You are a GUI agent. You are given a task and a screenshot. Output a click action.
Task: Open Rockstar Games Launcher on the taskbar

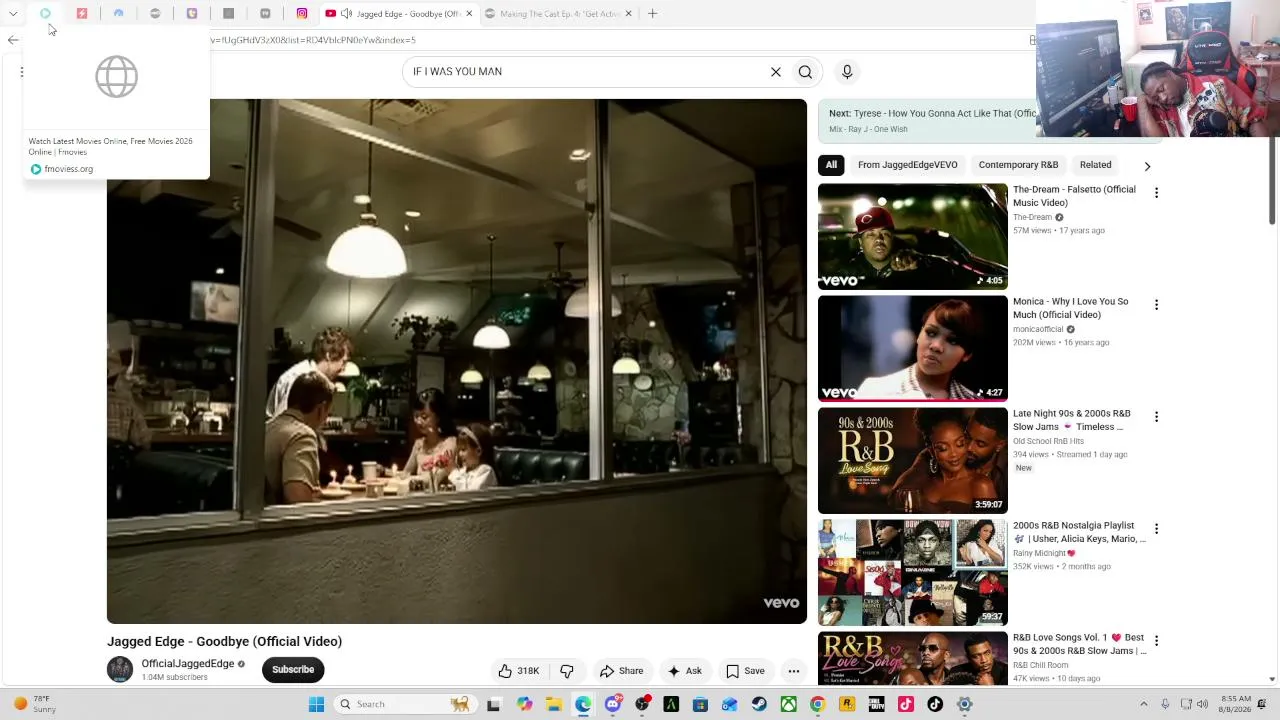(x=847, y=704)
